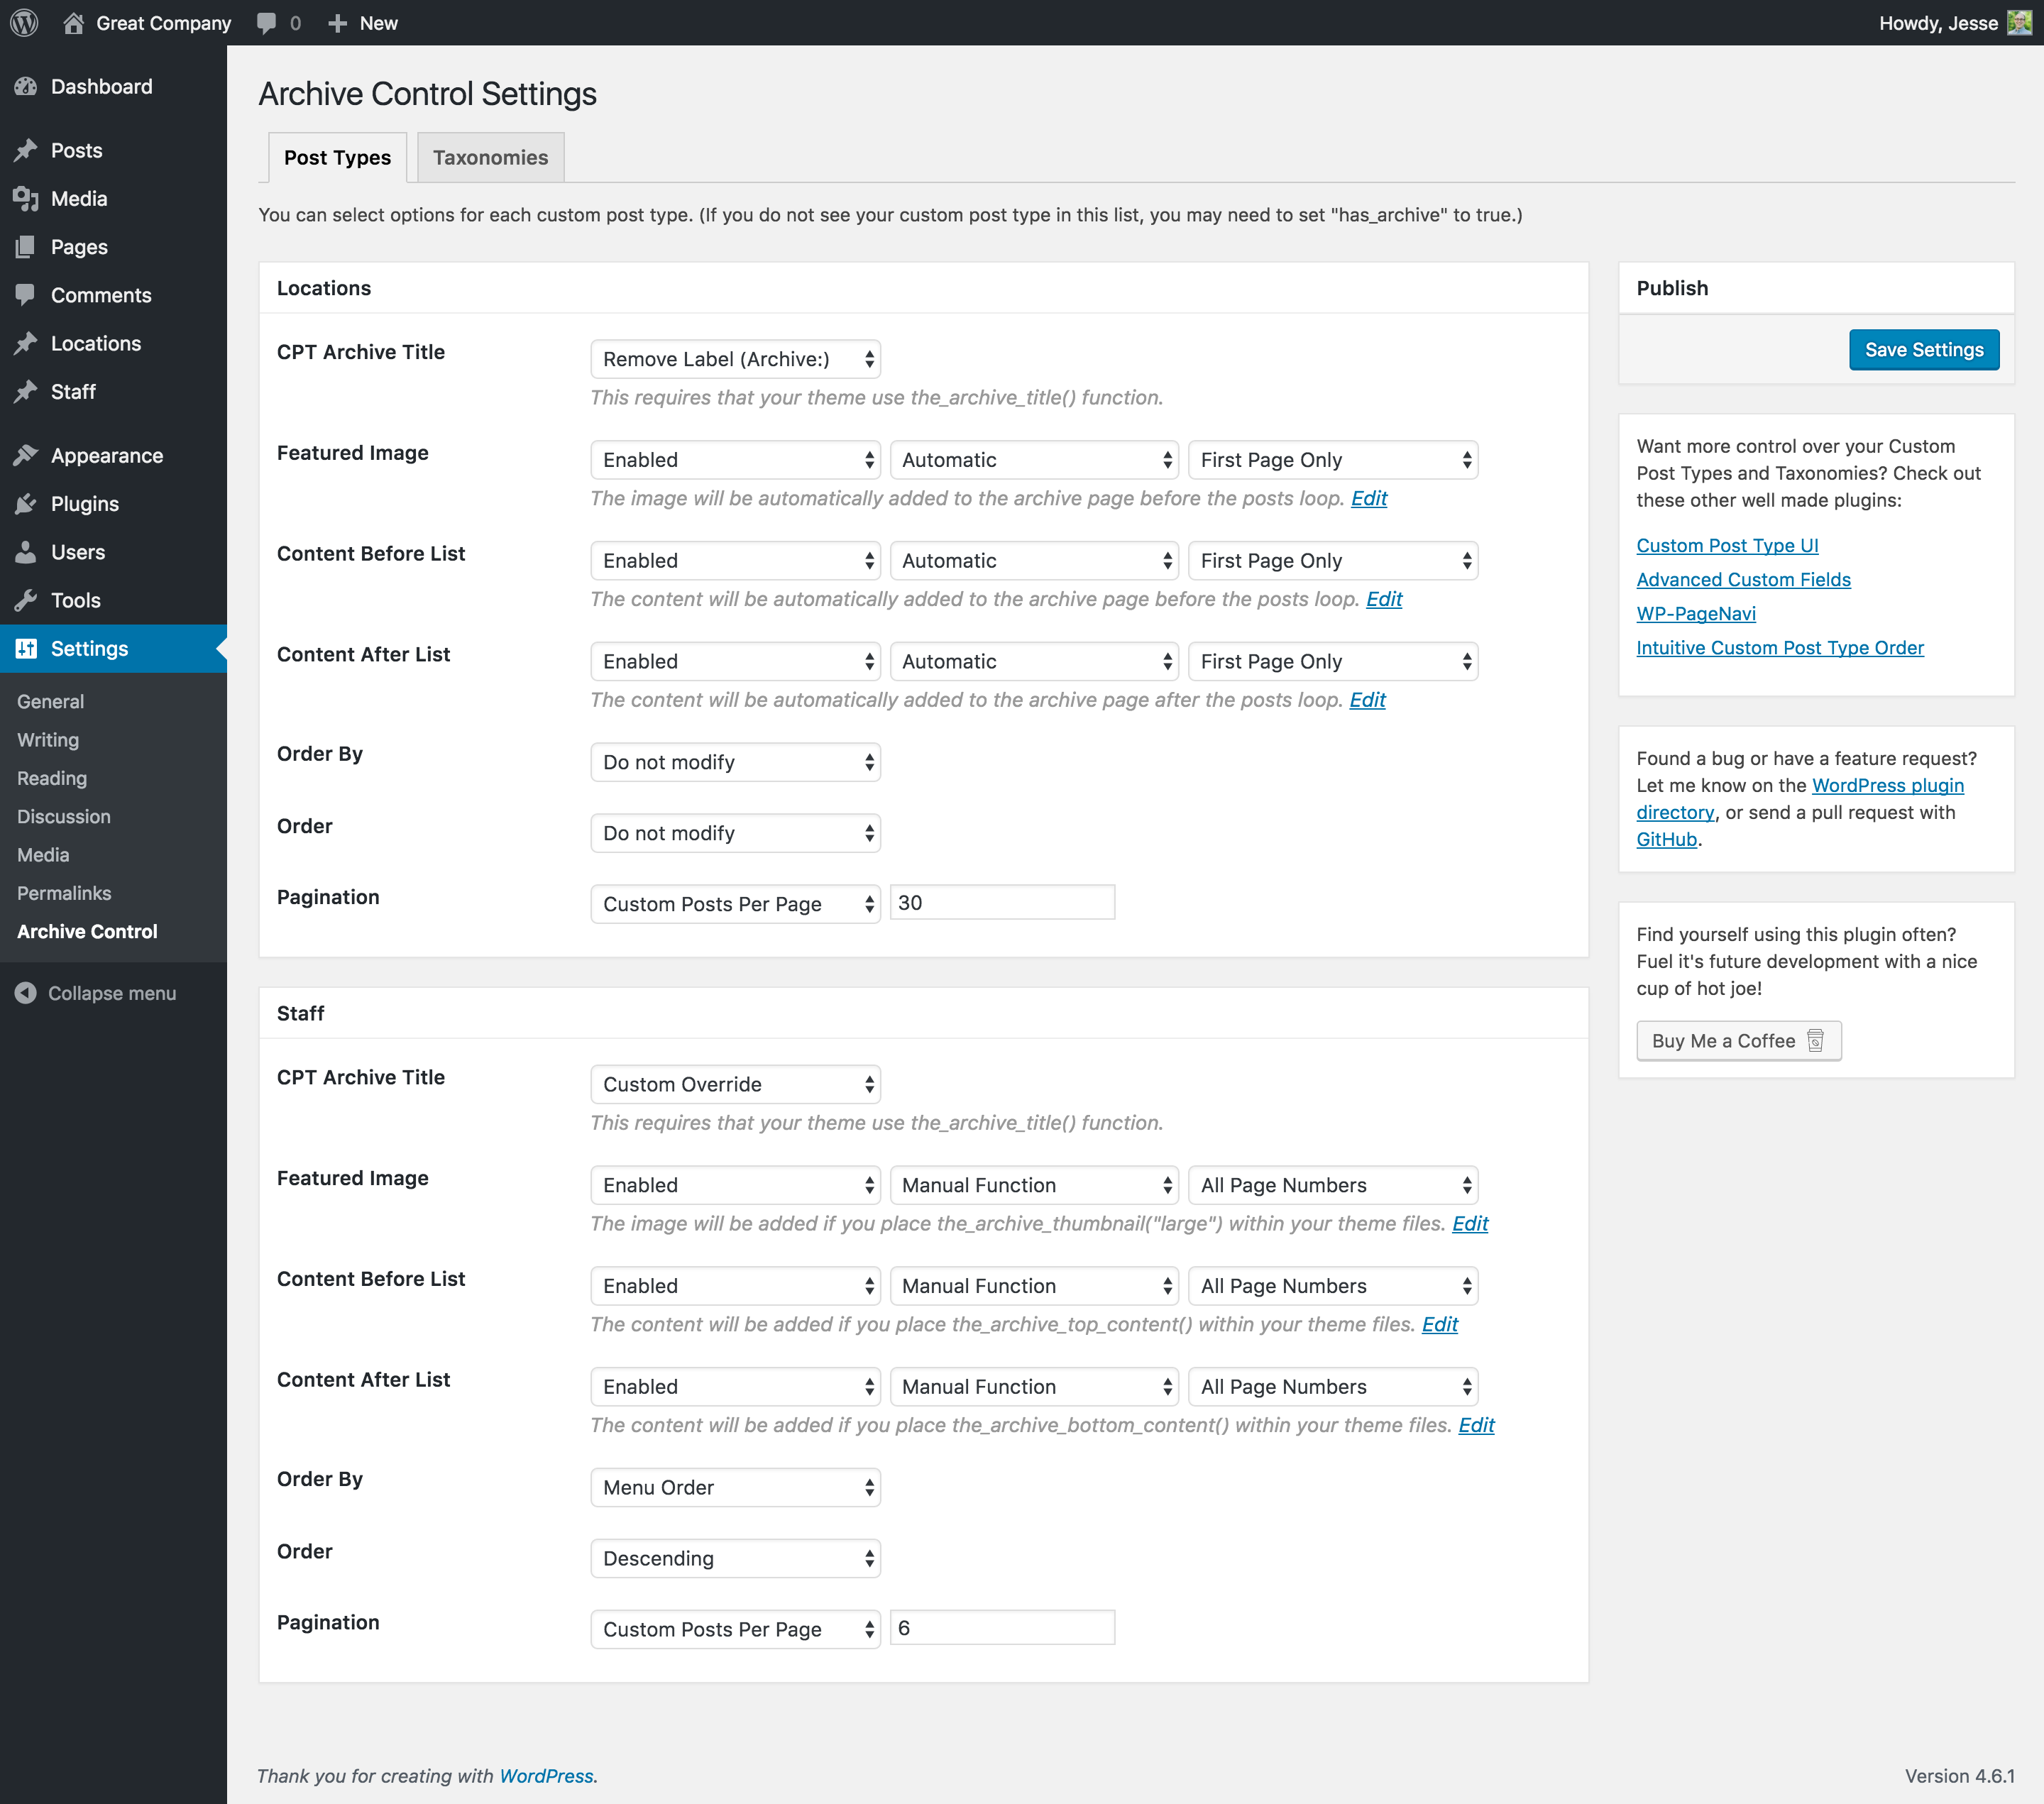Open Locations Pagination type dropdown
This screenshot has height=1804, width=2044.
coord(735,904)
